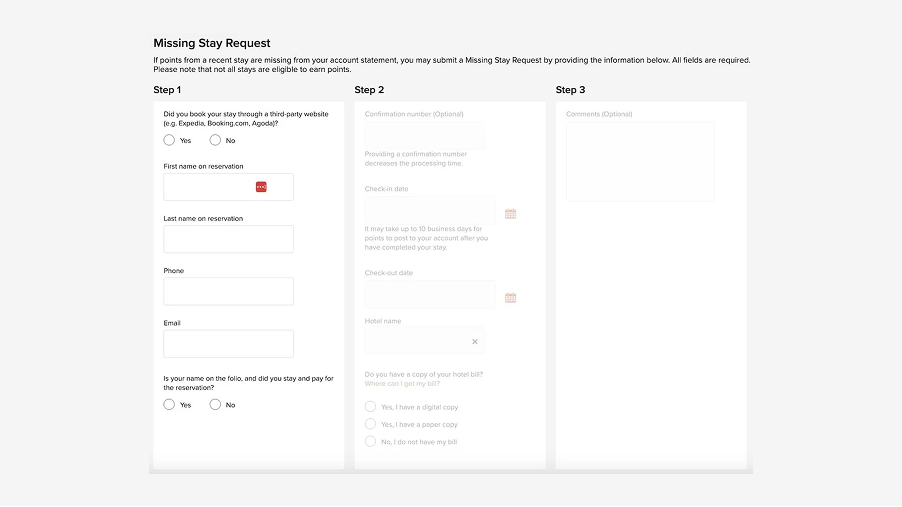The width and height of the screenshot is (902, 507).
Task: Focus the Last name on reservation field
Action: click(228, 239)
